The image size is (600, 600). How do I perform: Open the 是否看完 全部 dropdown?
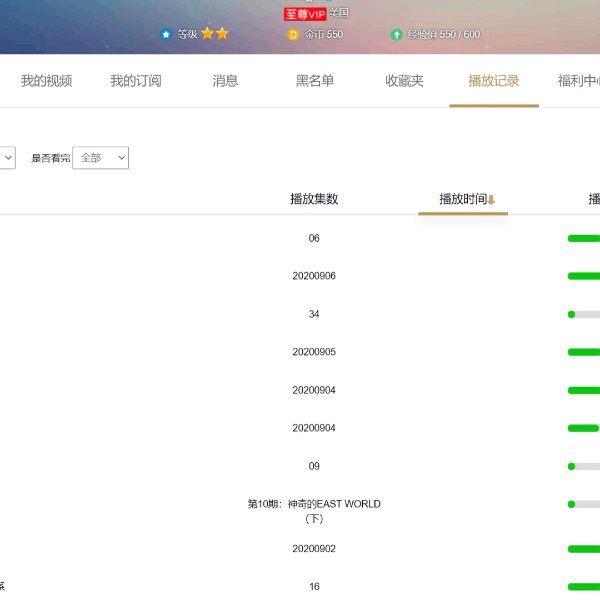click(101, 158)
